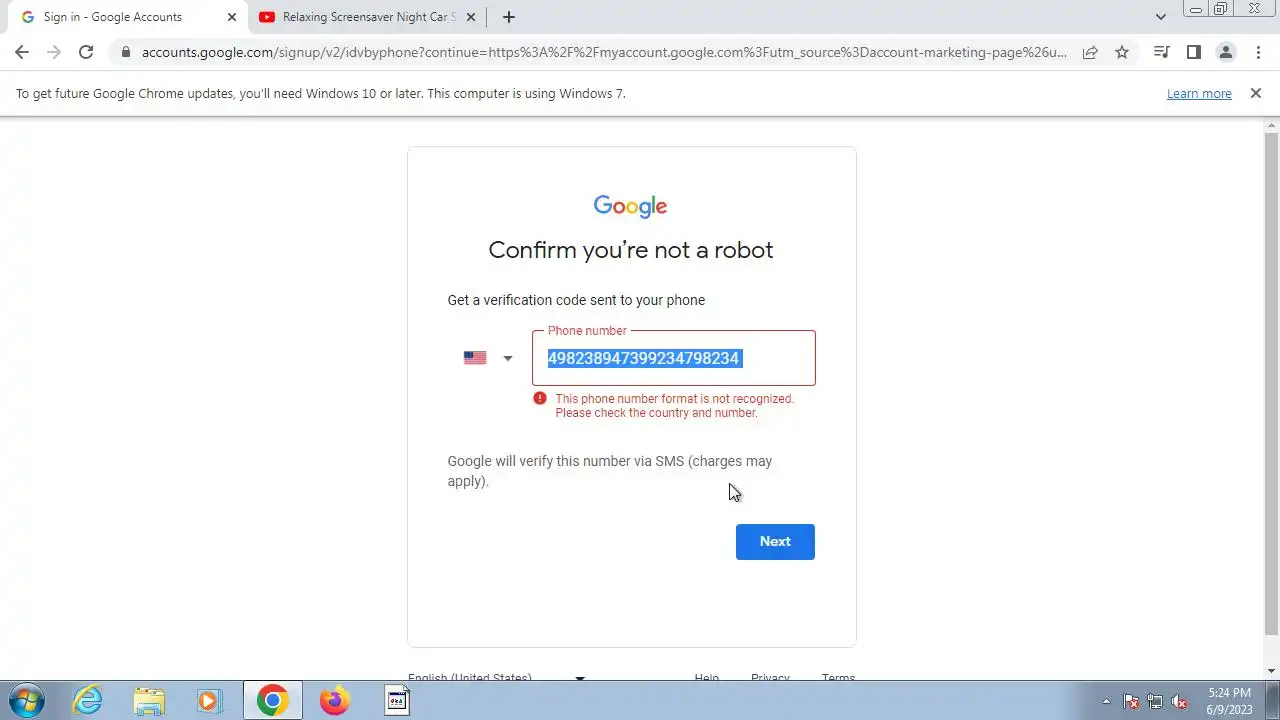Click the blue Next button

[x=775, y=541]
